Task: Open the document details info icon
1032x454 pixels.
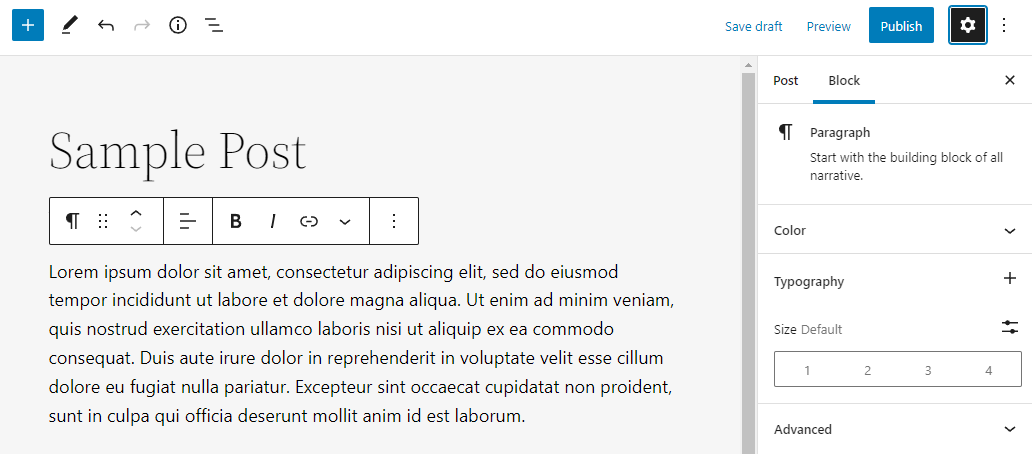Action: [x=178, y=26]
